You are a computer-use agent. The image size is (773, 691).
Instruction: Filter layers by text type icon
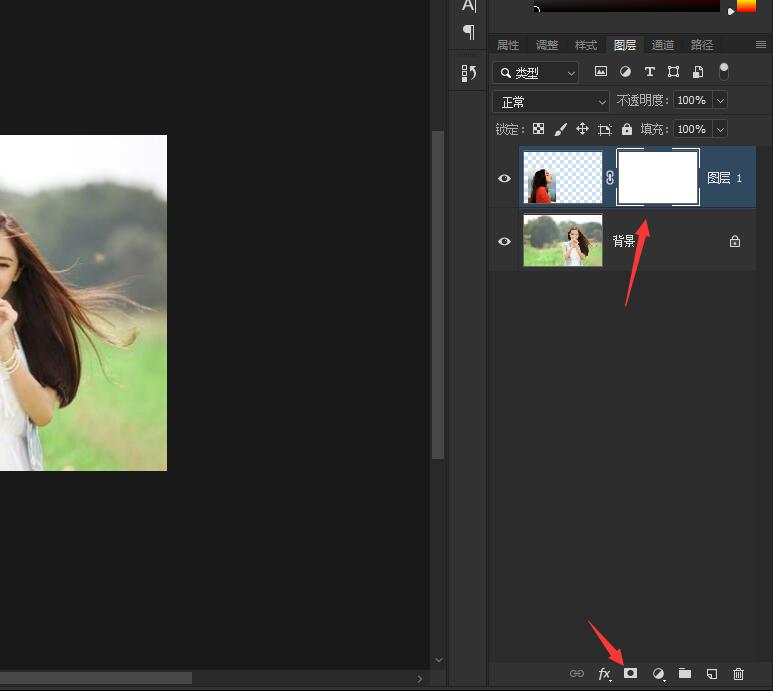(x=649, y=72)
